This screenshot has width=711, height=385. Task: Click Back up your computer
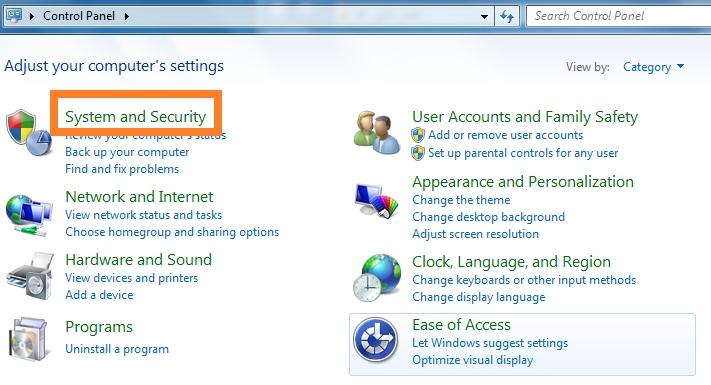coord(127,152)
